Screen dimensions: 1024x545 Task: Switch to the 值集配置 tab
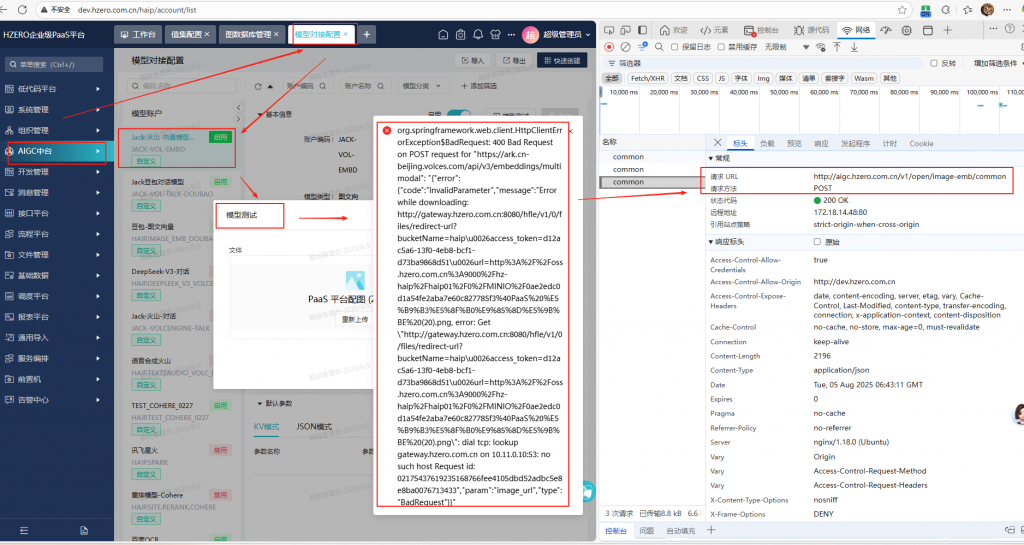[187, 34]
